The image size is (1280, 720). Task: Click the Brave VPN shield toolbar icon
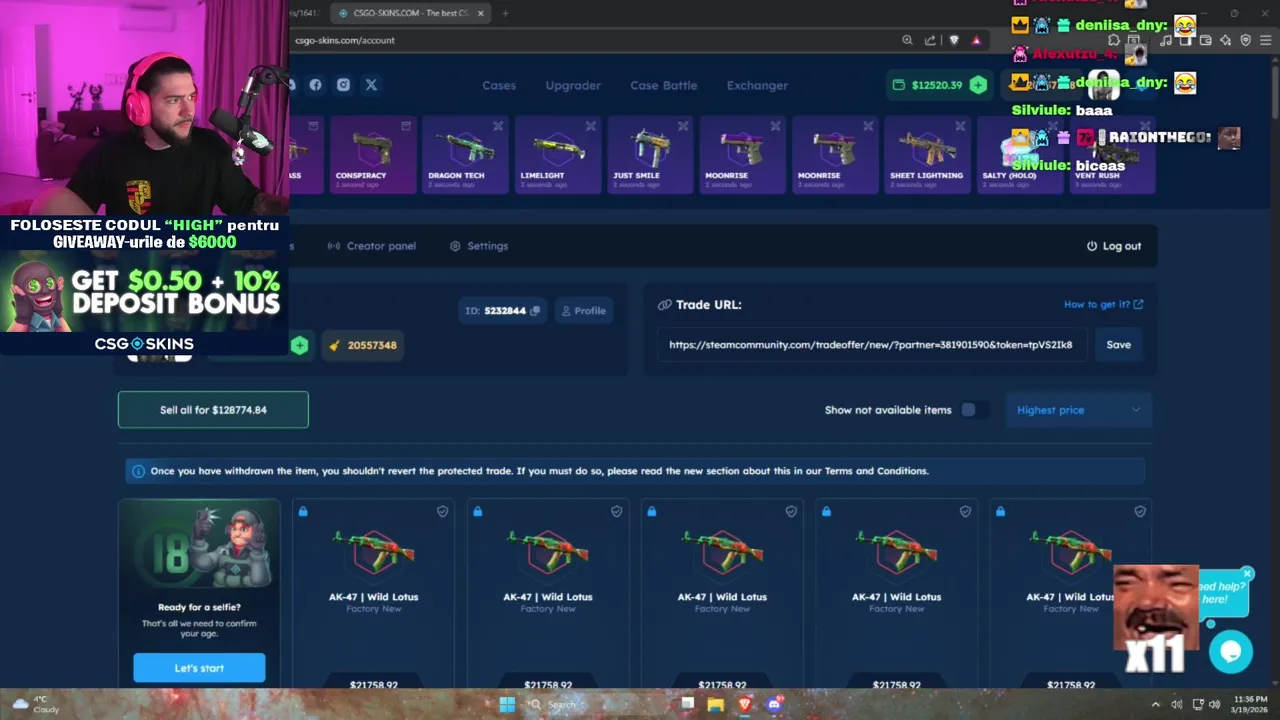1245,40
